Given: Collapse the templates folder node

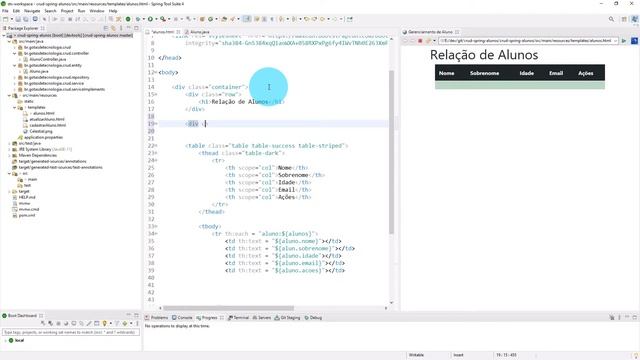Looking at the screenshot, I should 15,107.
